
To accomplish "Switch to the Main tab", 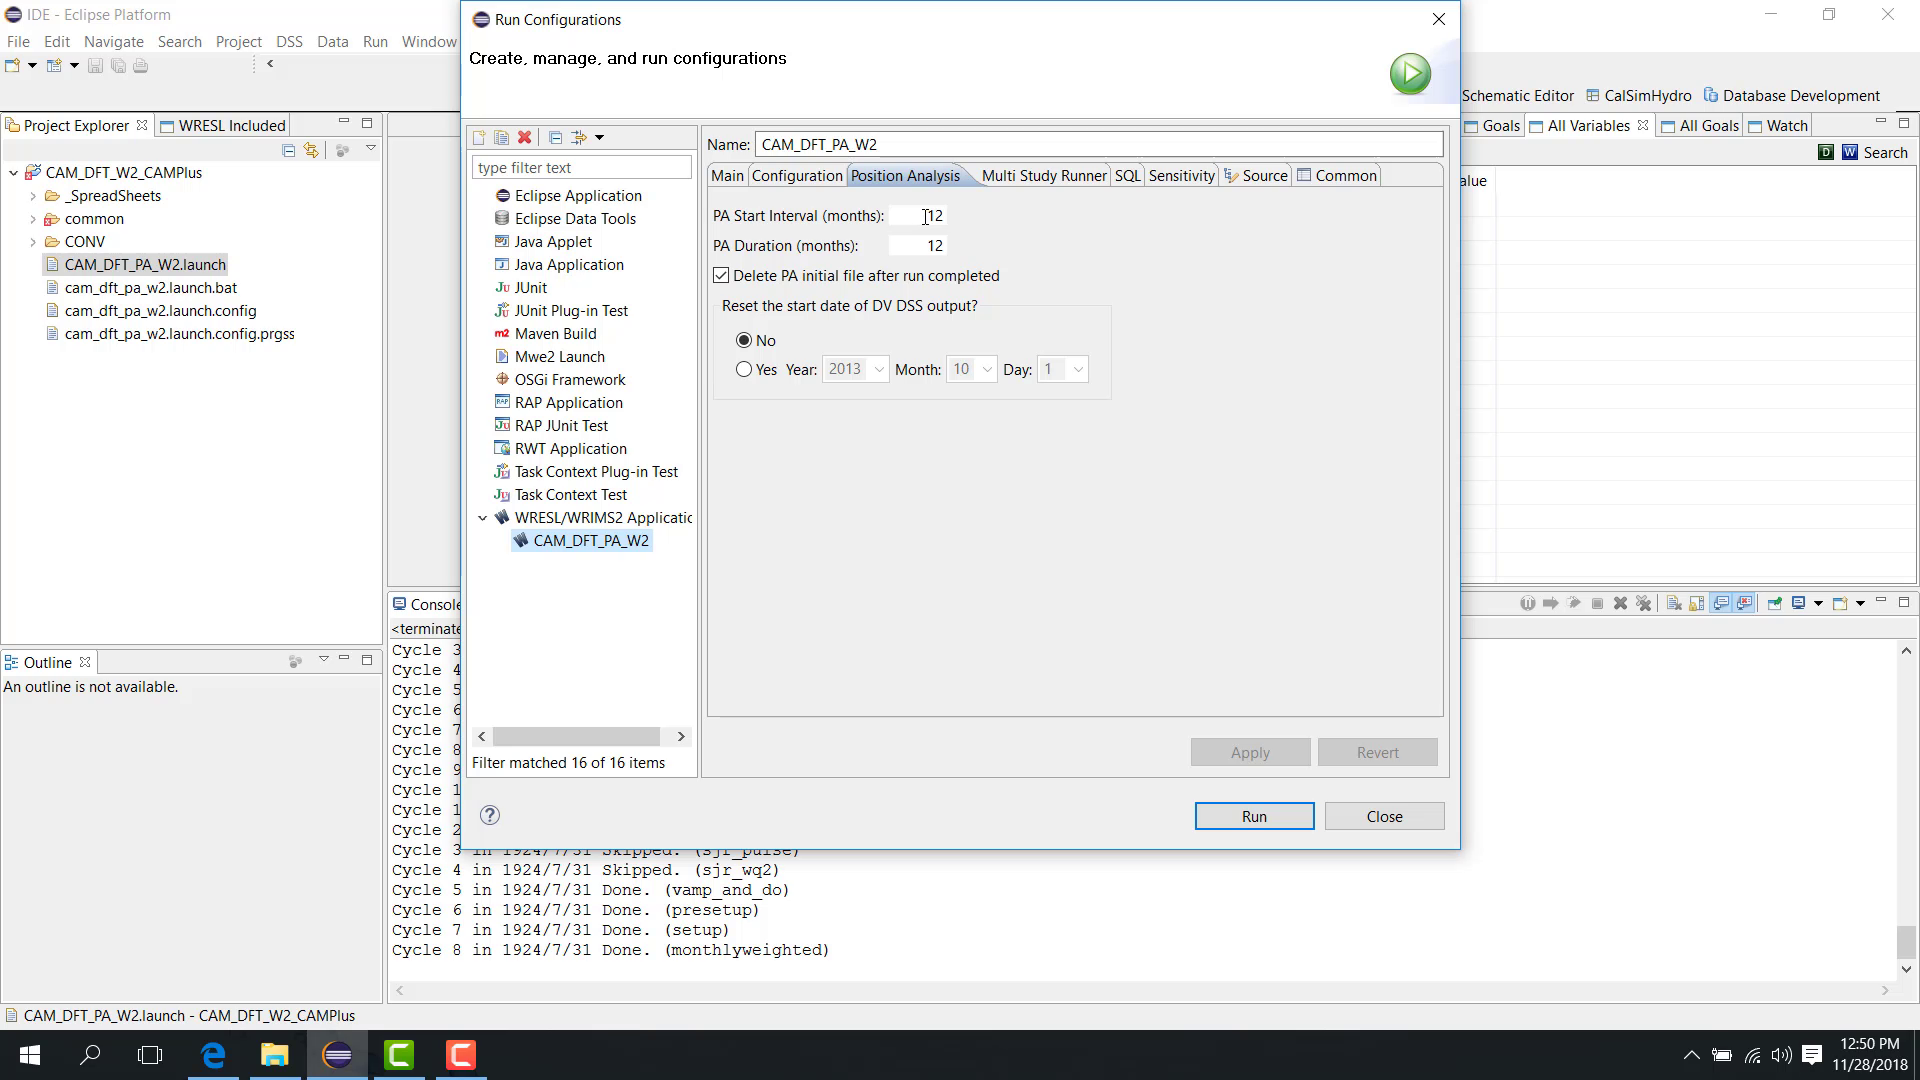I will pos(727,176).
